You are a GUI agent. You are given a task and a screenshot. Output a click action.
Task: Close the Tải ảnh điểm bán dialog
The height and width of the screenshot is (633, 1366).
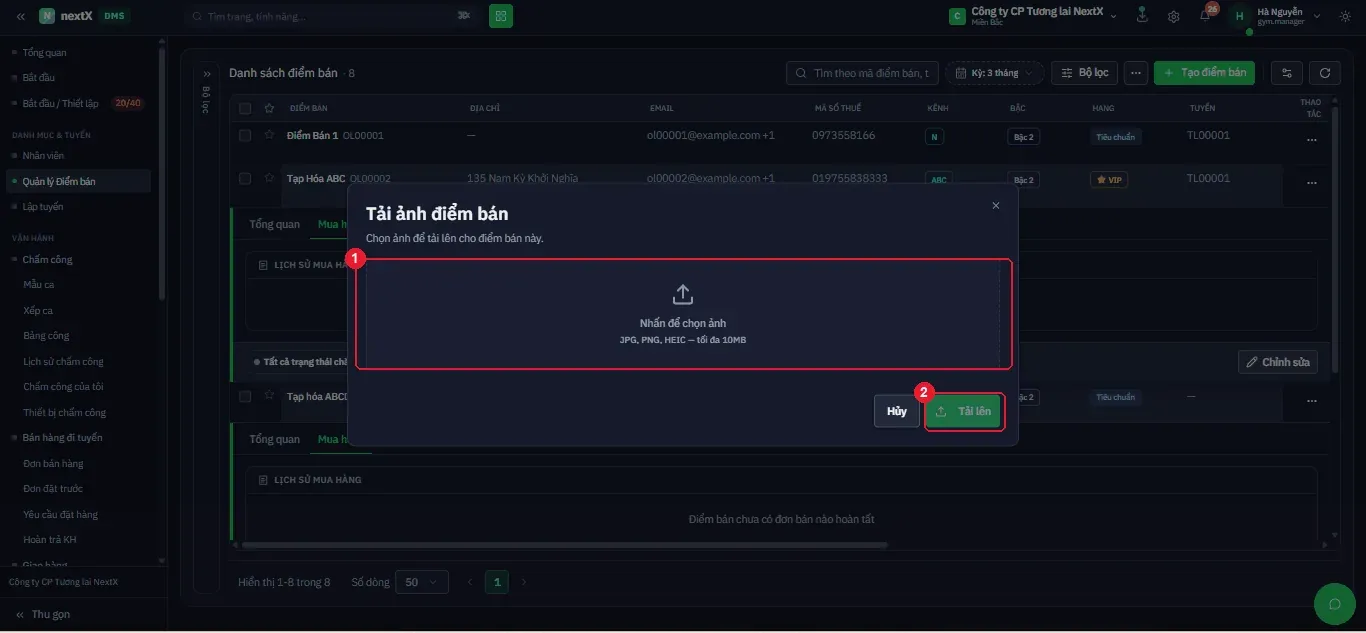(x=995, y=205)
